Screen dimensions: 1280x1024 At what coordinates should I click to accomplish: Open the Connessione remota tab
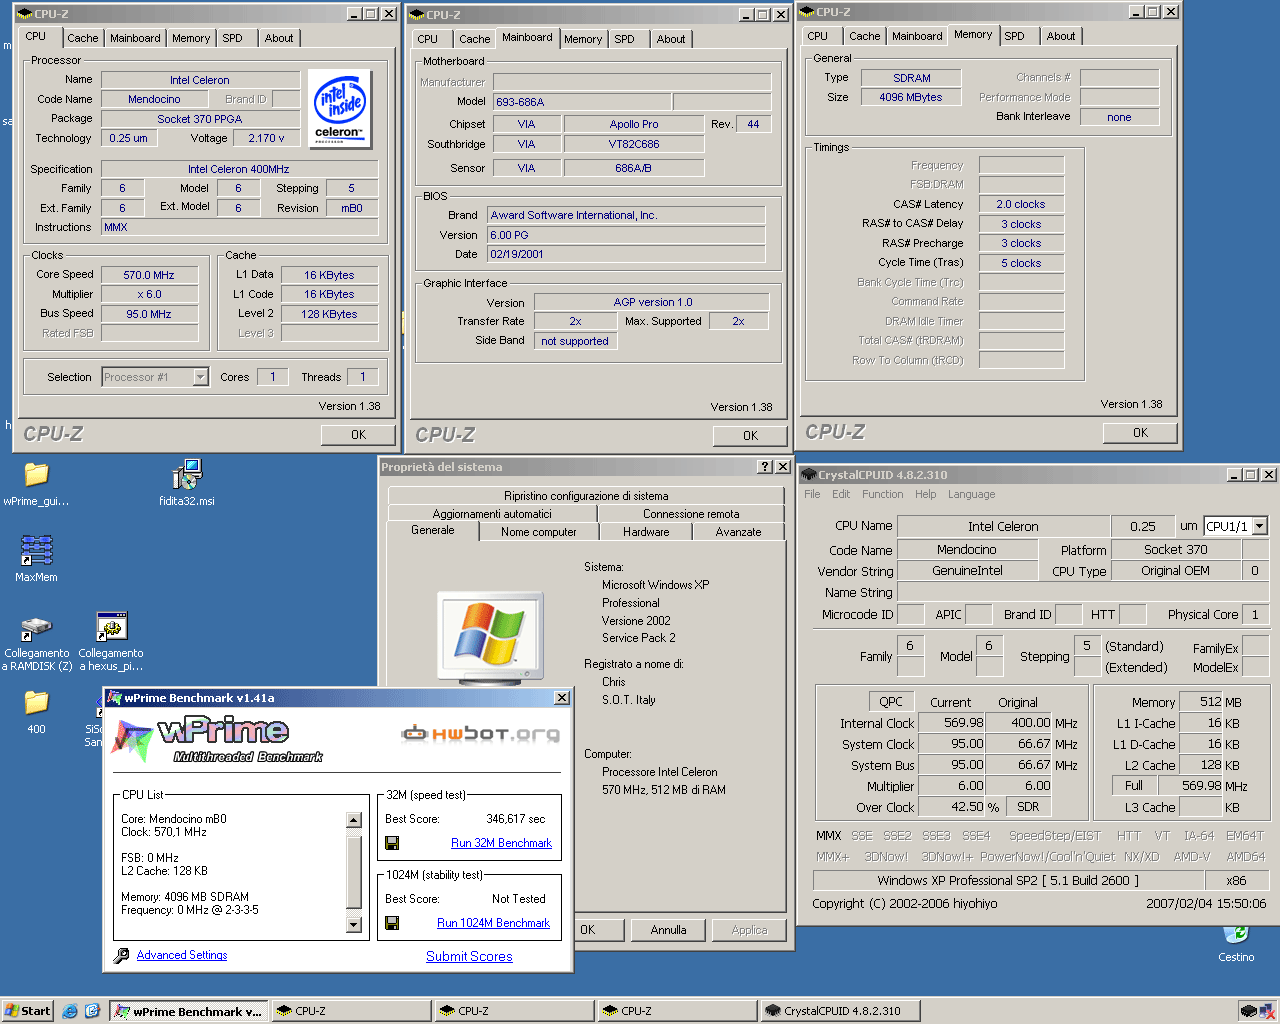coord(691,514)
